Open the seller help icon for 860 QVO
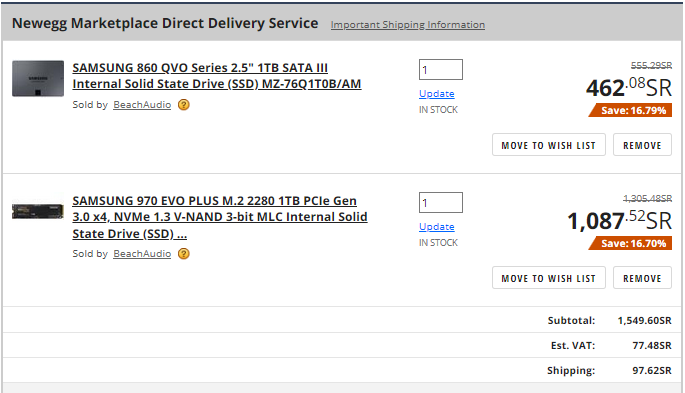The height and width of the screenshot is (393, 685). click(x=184, y=105)
